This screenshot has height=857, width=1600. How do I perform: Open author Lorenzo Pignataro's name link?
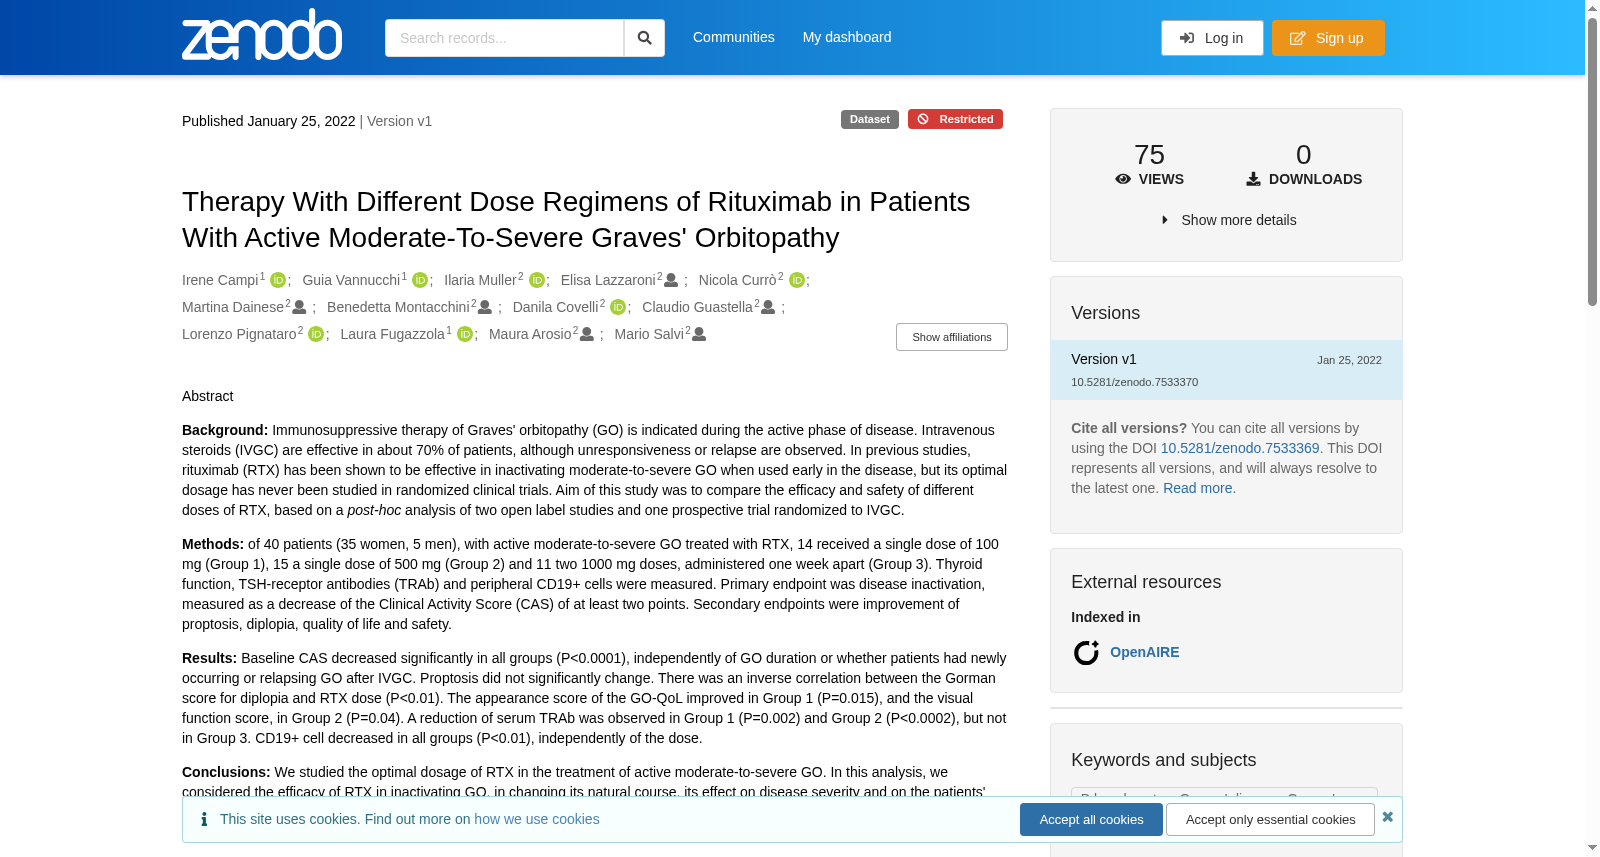point(239,334)
